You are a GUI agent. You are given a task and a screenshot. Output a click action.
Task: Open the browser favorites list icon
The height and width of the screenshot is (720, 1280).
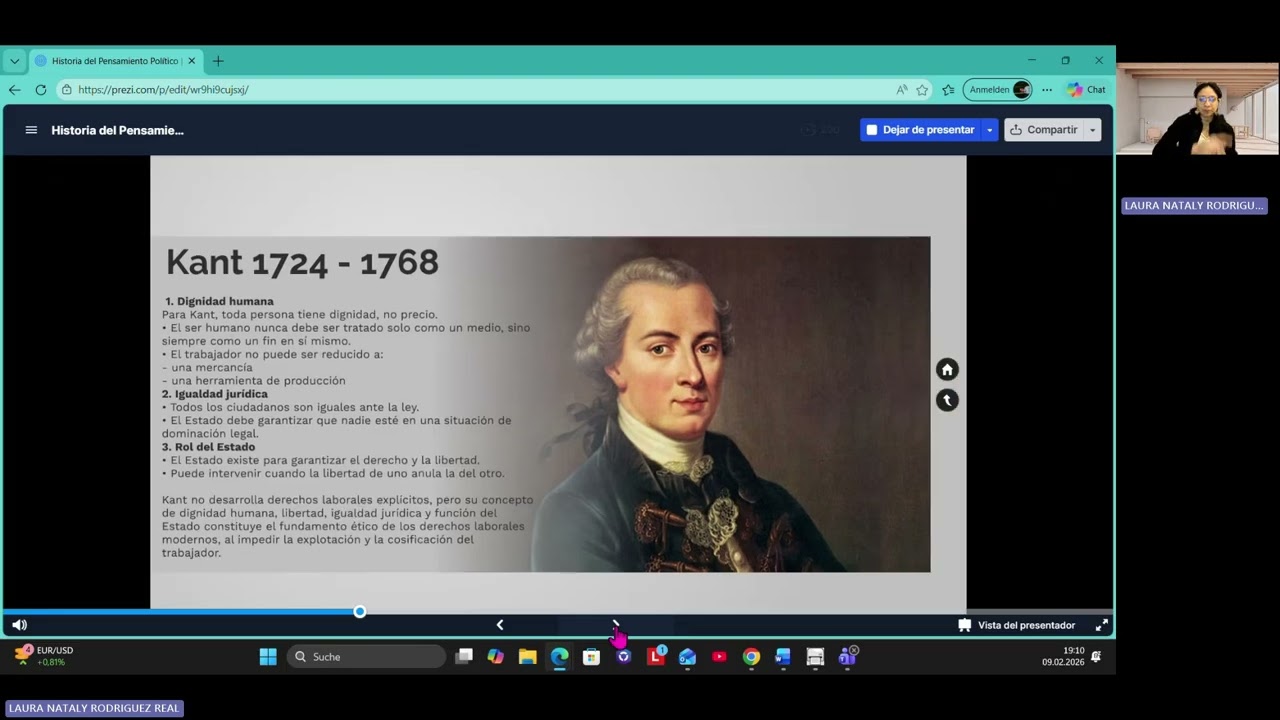[x=948, y=89]
